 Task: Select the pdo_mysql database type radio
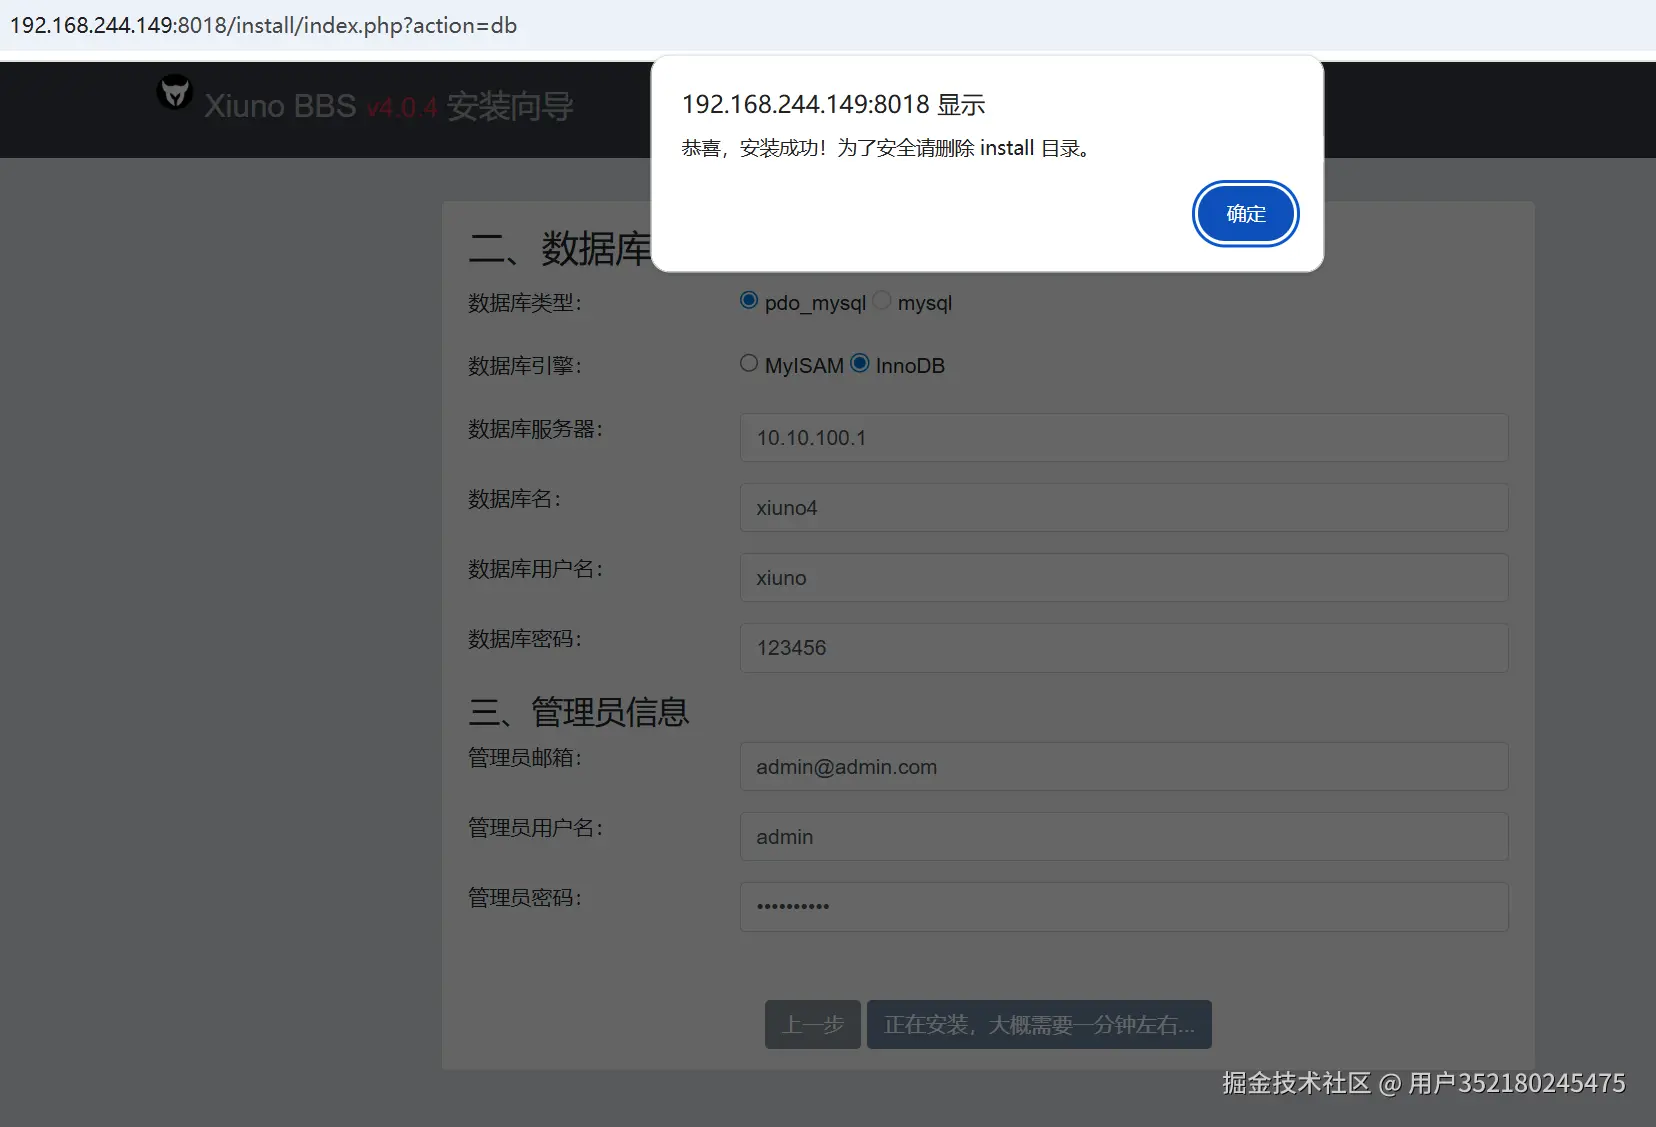pos(749,300)
